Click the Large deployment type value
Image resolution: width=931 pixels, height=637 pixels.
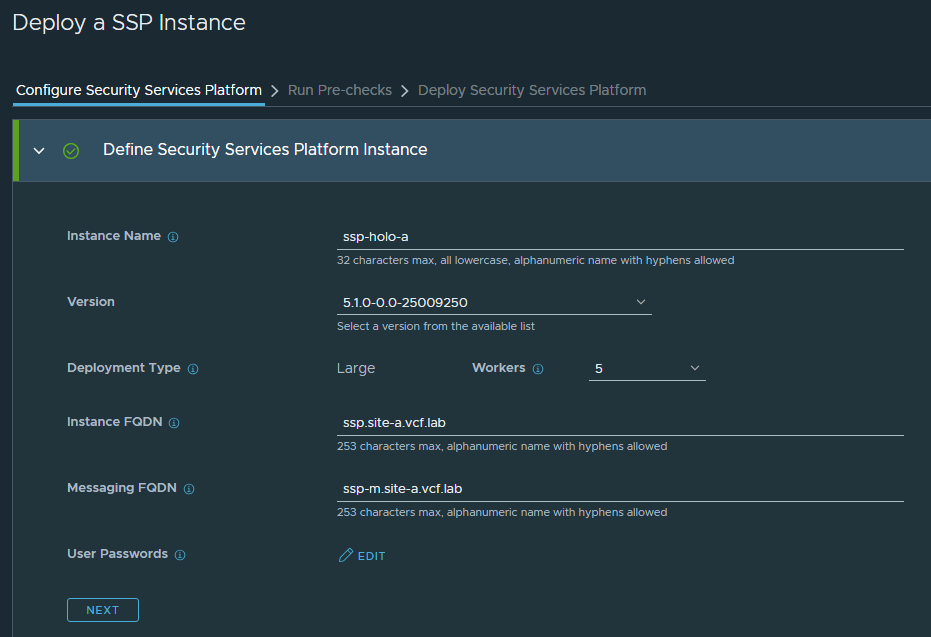pos(356,368)
